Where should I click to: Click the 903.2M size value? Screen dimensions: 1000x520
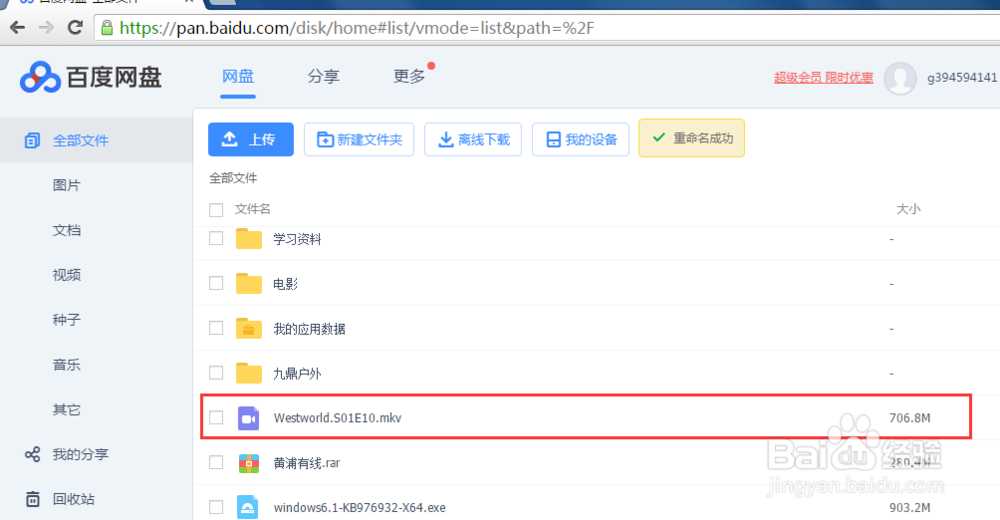click(910, 508)
